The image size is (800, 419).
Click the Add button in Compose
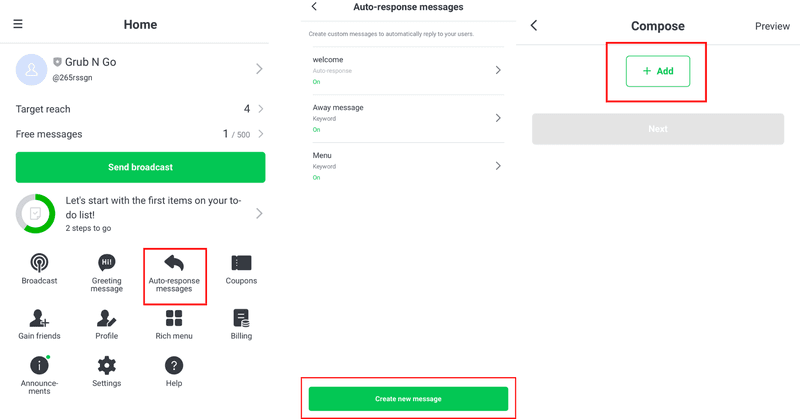point(657,71)
